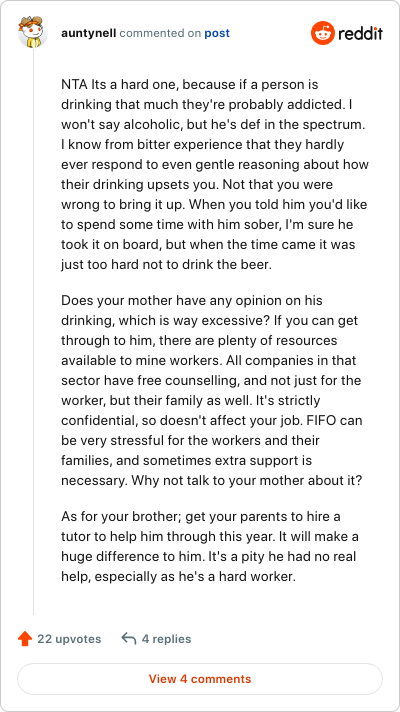Screen dimensions: 400x712
Task: Click auntynell's Snoo avatar image
Action: 33,33
